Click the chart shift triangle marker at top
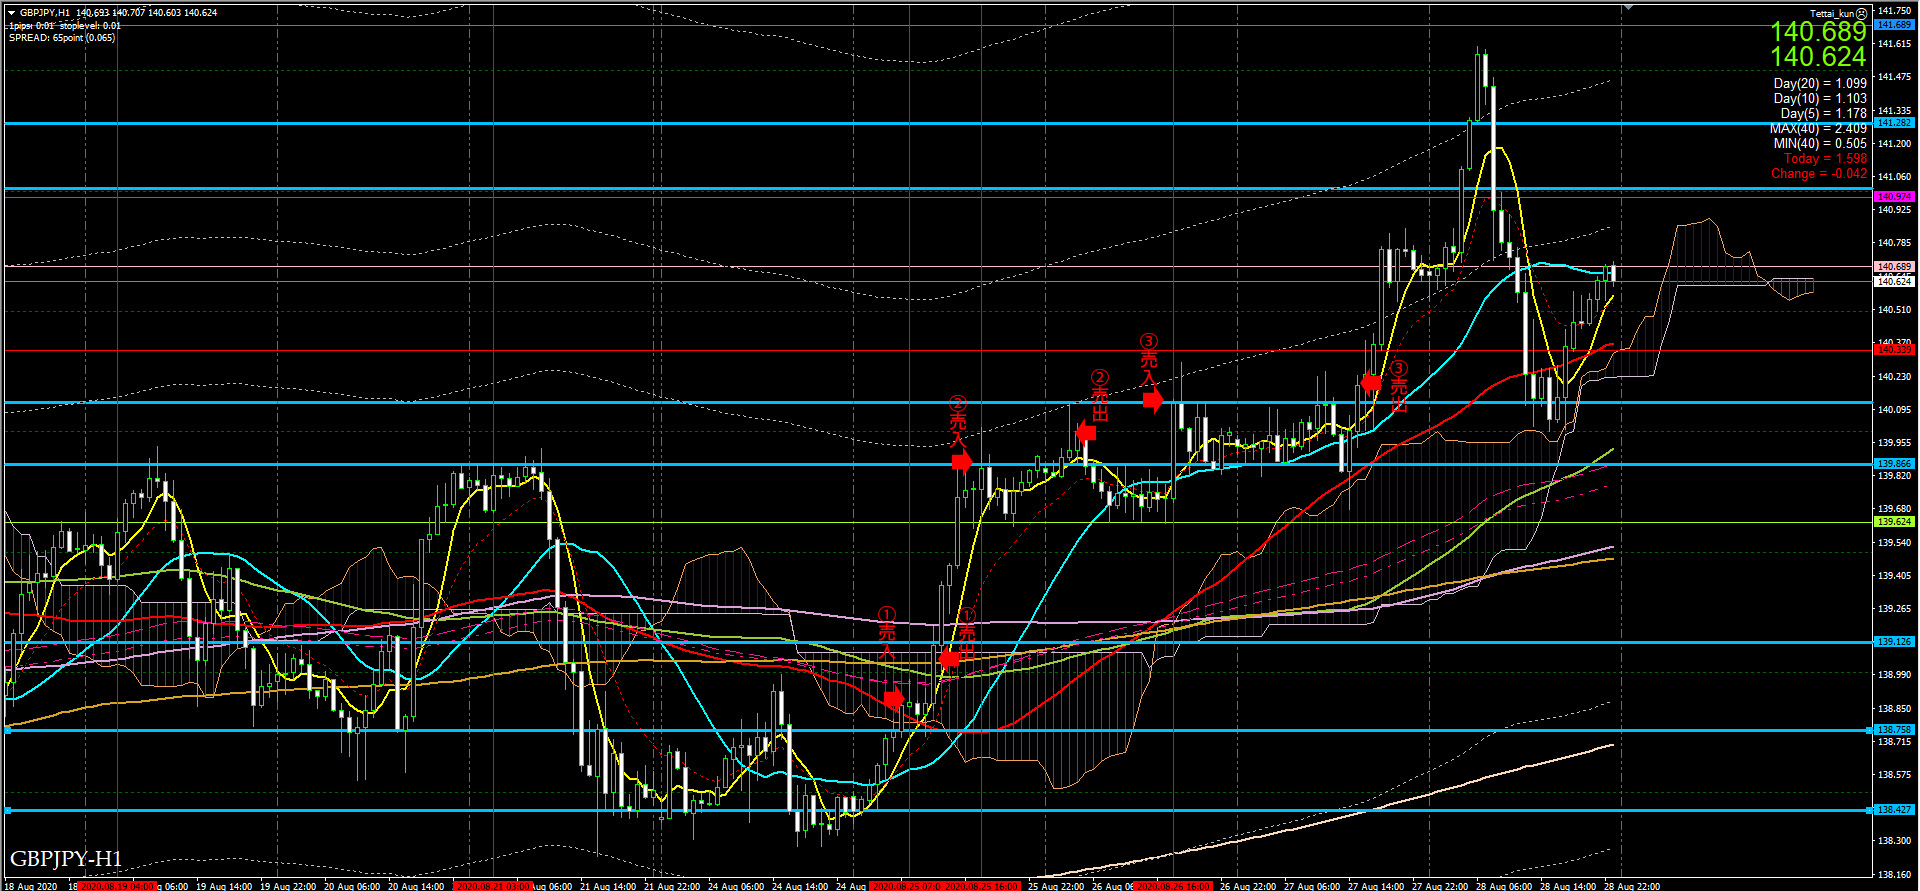Viewport: 1920px width, 891px height. tap(1628, 6)
